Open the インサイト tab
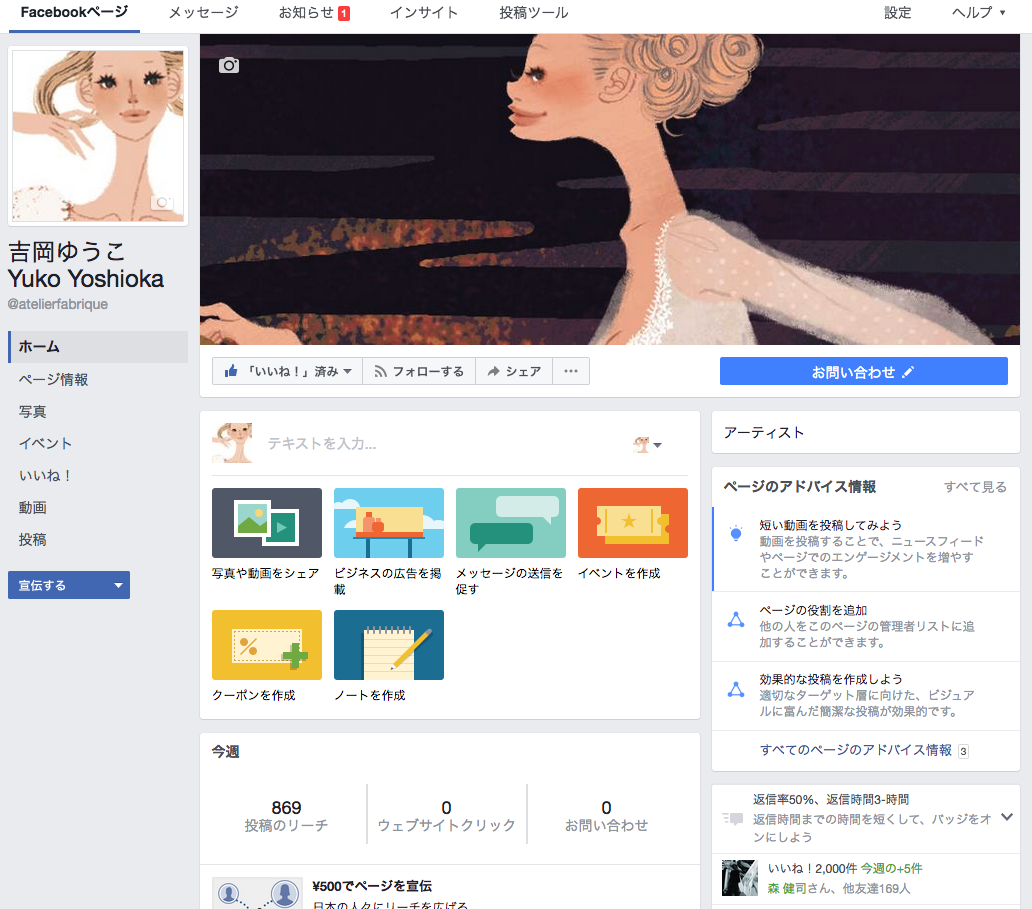The image size is (1032, 909). click(424, 13)
